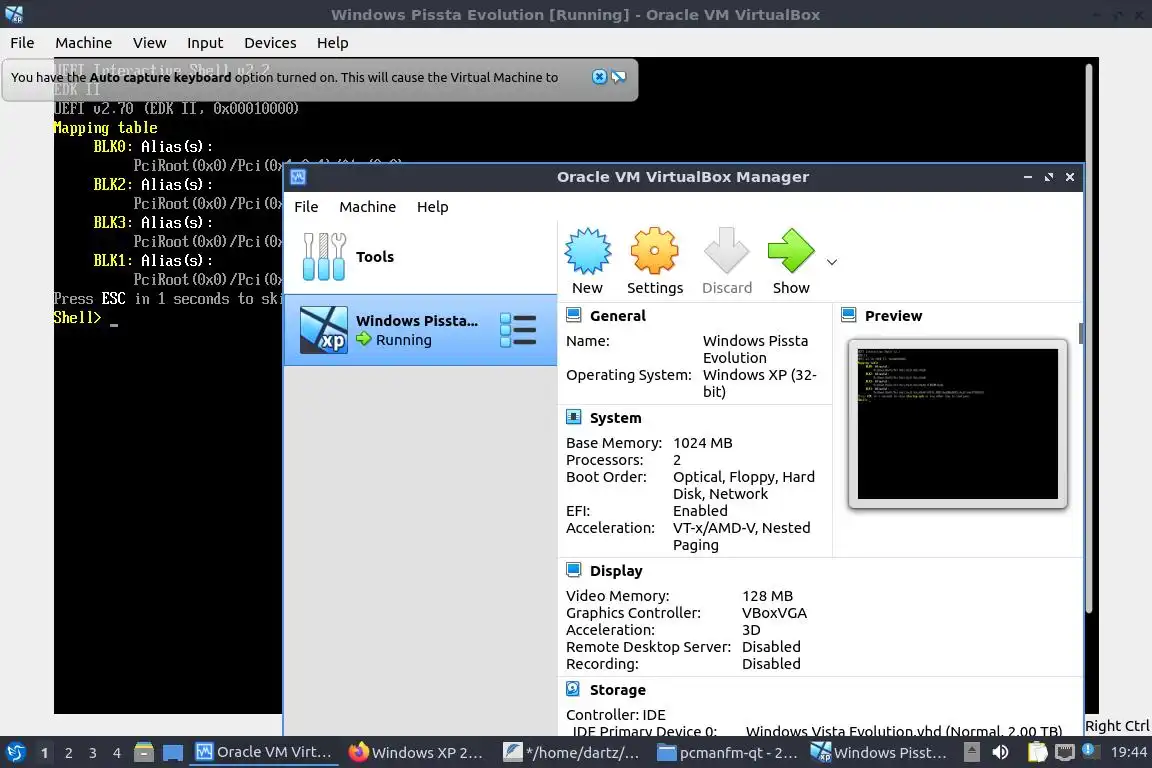This screenshot has height=768, width=1152.
Task: Click the General section header link
Action: click(x=617, y=316)
